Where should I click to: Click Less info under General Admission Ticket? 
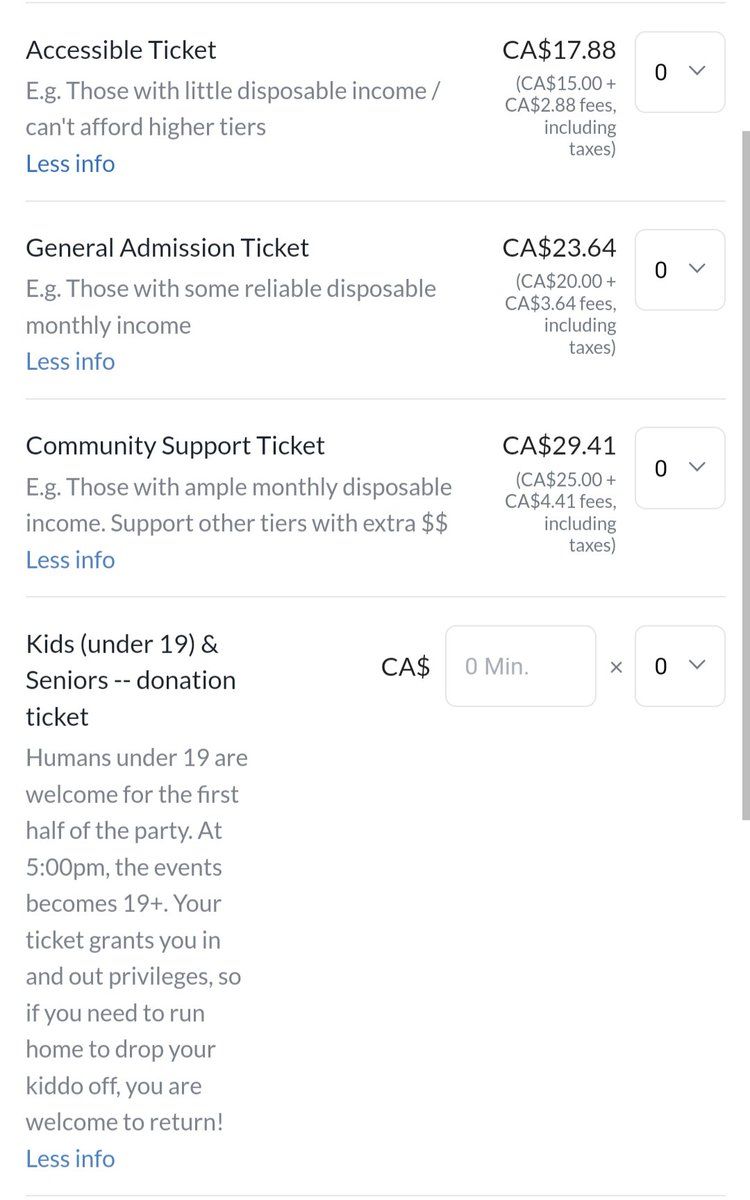pyautogui.click(x=70, y=362)
